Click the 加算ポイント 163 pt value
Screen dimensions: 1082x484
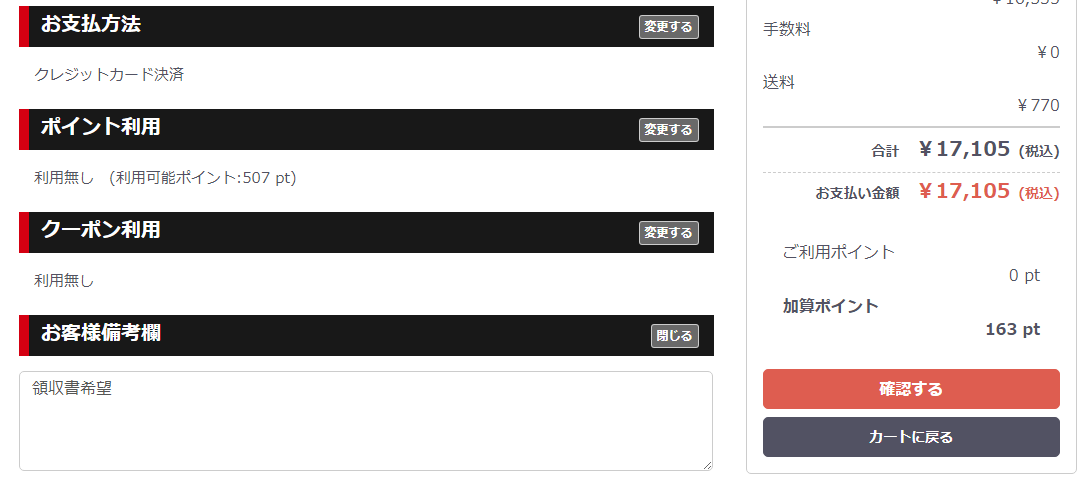pyautogui.click(x=1012, y=329)
